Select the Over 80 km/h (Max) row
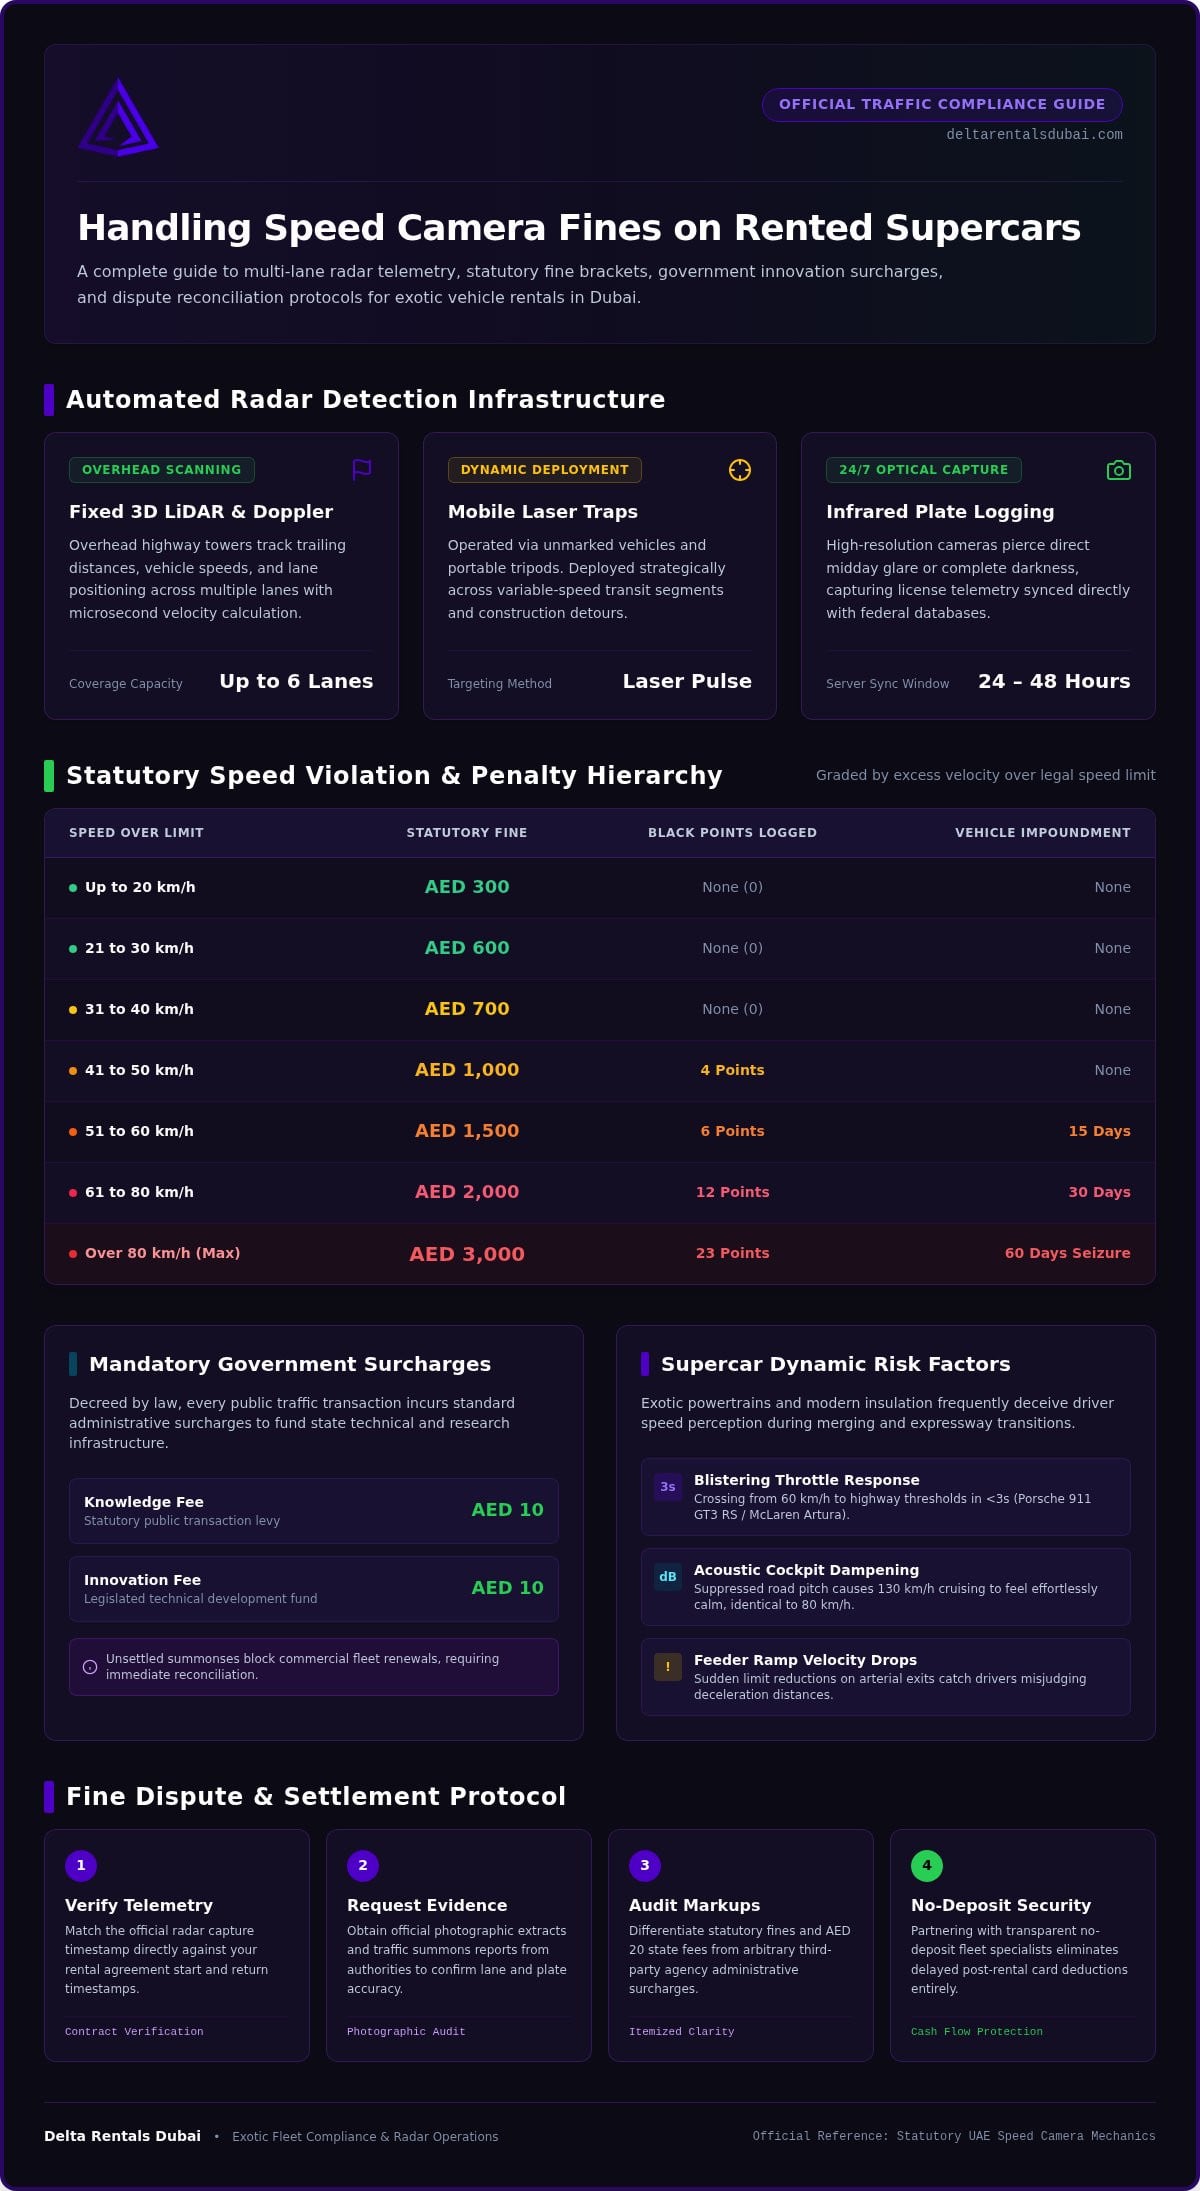The height and width of the screenshot is (2191, 1200). coord(600,1253)
